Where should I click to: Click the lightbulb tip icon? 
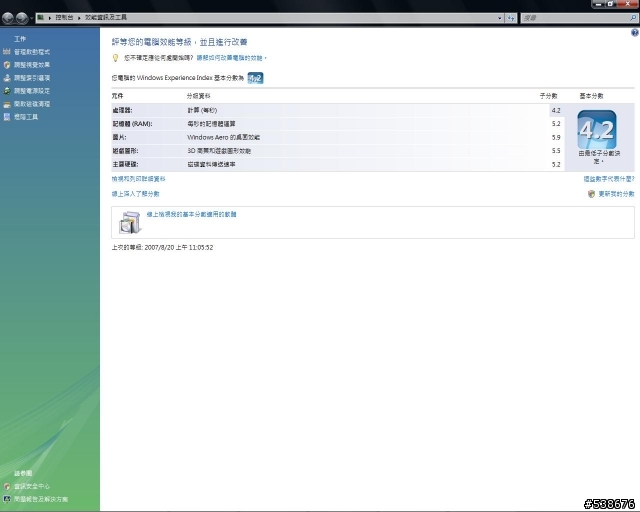[116, 58]
